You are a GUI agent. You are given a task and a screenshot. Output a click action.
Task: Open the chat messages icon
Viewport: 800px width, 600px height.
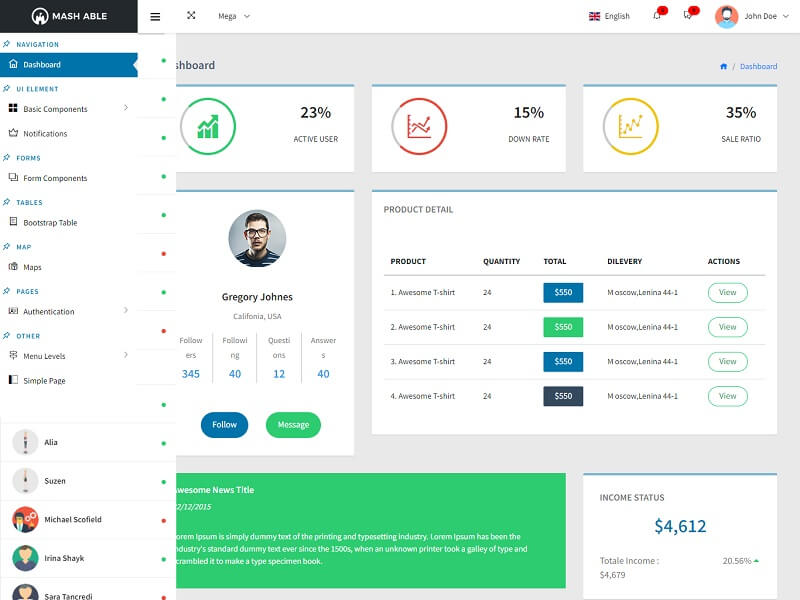coord(688,16)
